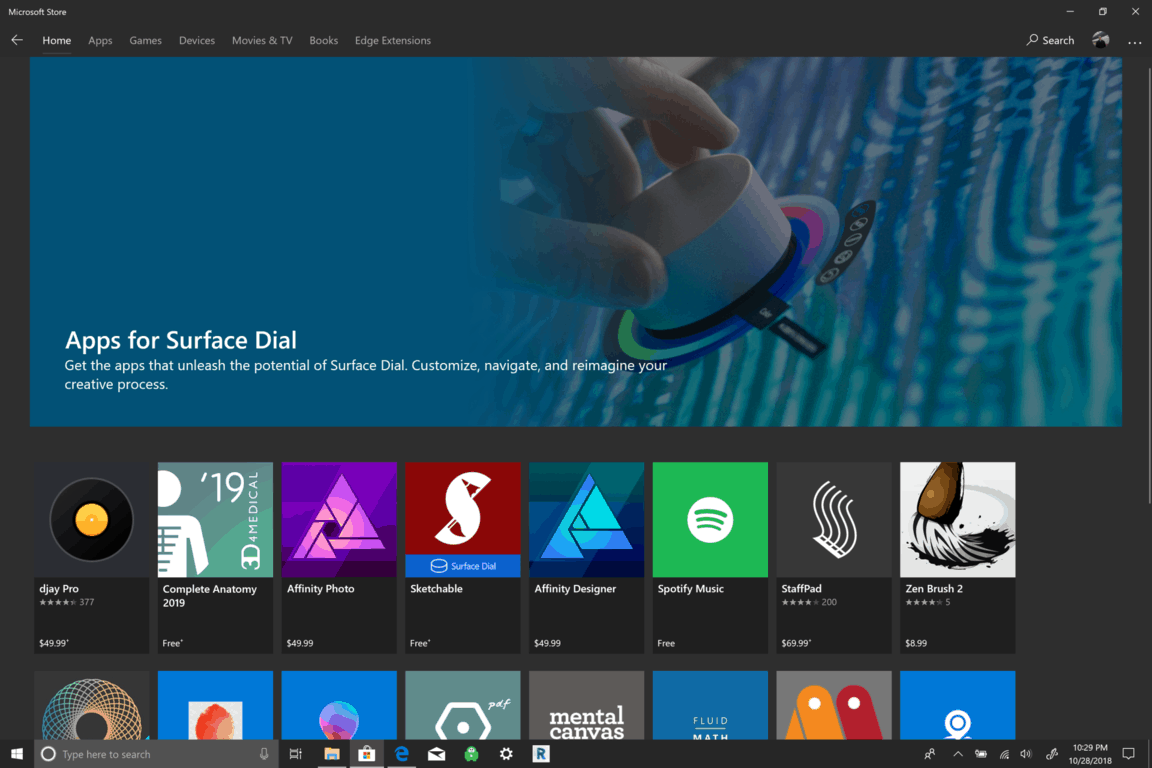Open the Apps for Surface Dial banner

(575, 242)
